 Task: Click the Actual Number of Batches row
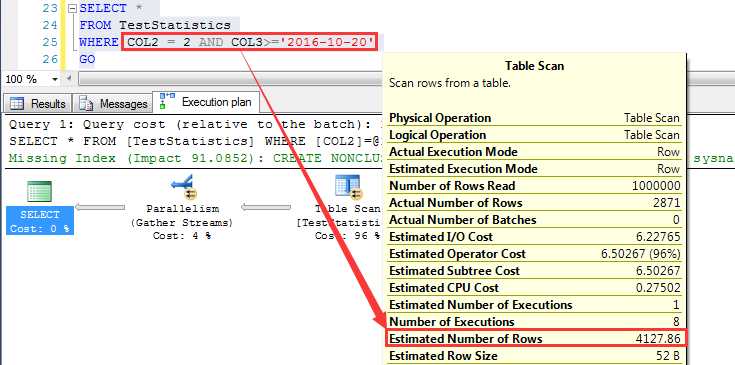tap(534, 220)
